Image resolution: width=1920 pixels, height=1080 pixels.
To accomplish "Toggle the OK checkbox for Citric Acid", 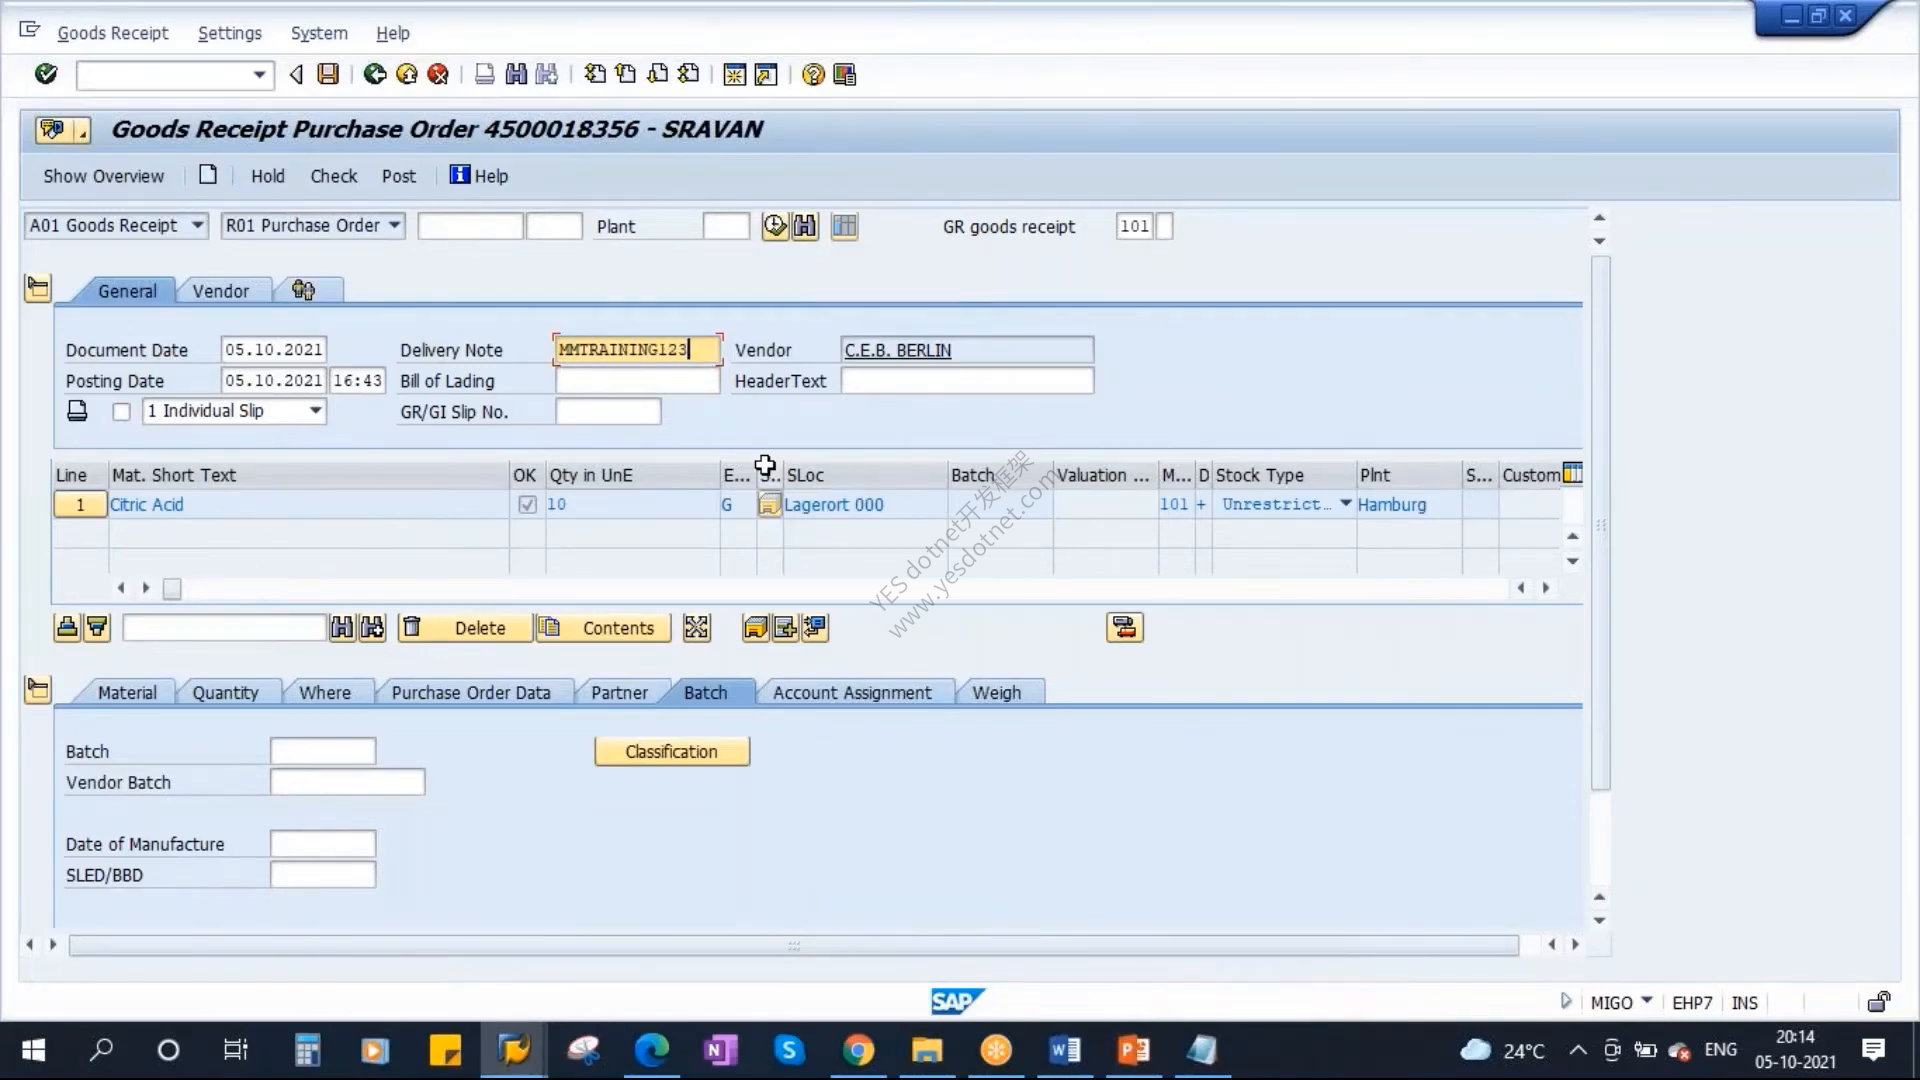I will click(x=527, y=505).
